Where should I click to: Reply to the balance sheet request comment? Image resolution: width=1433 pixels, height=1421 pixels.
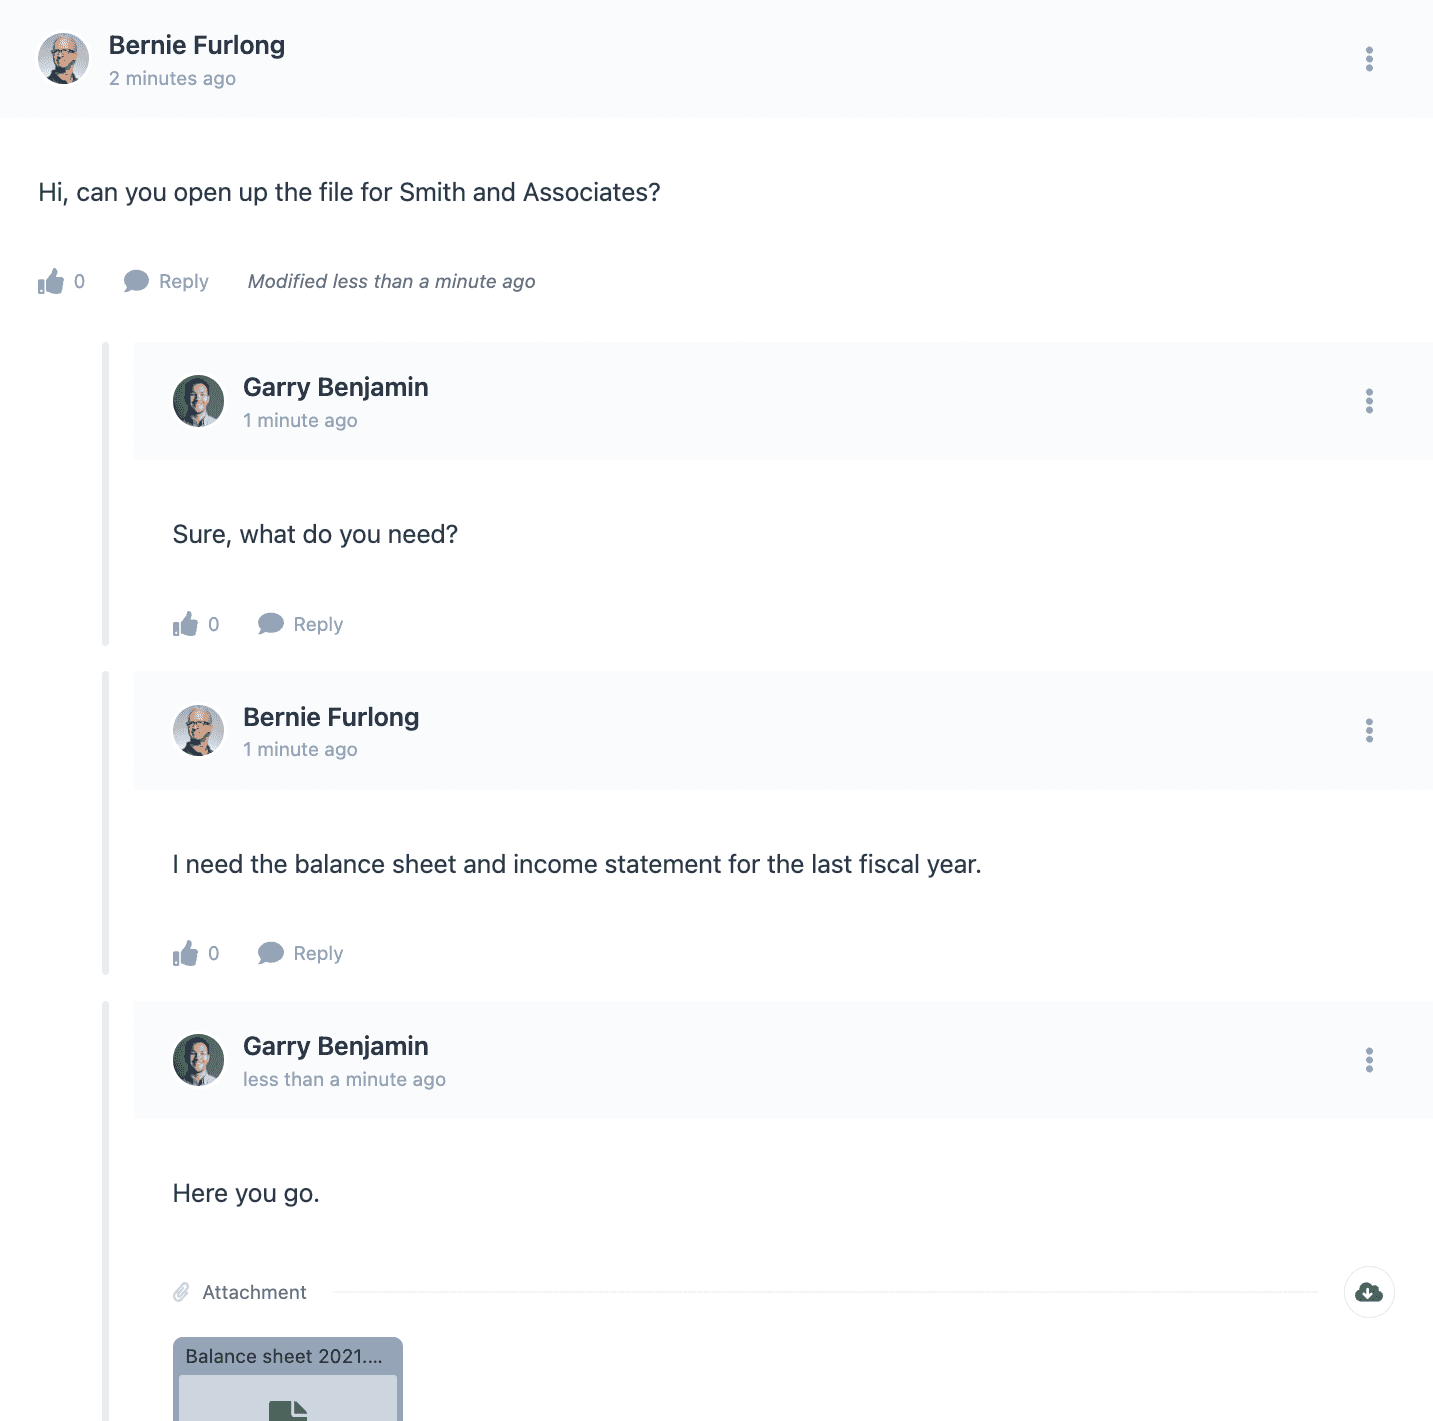[x=300, y=954]
